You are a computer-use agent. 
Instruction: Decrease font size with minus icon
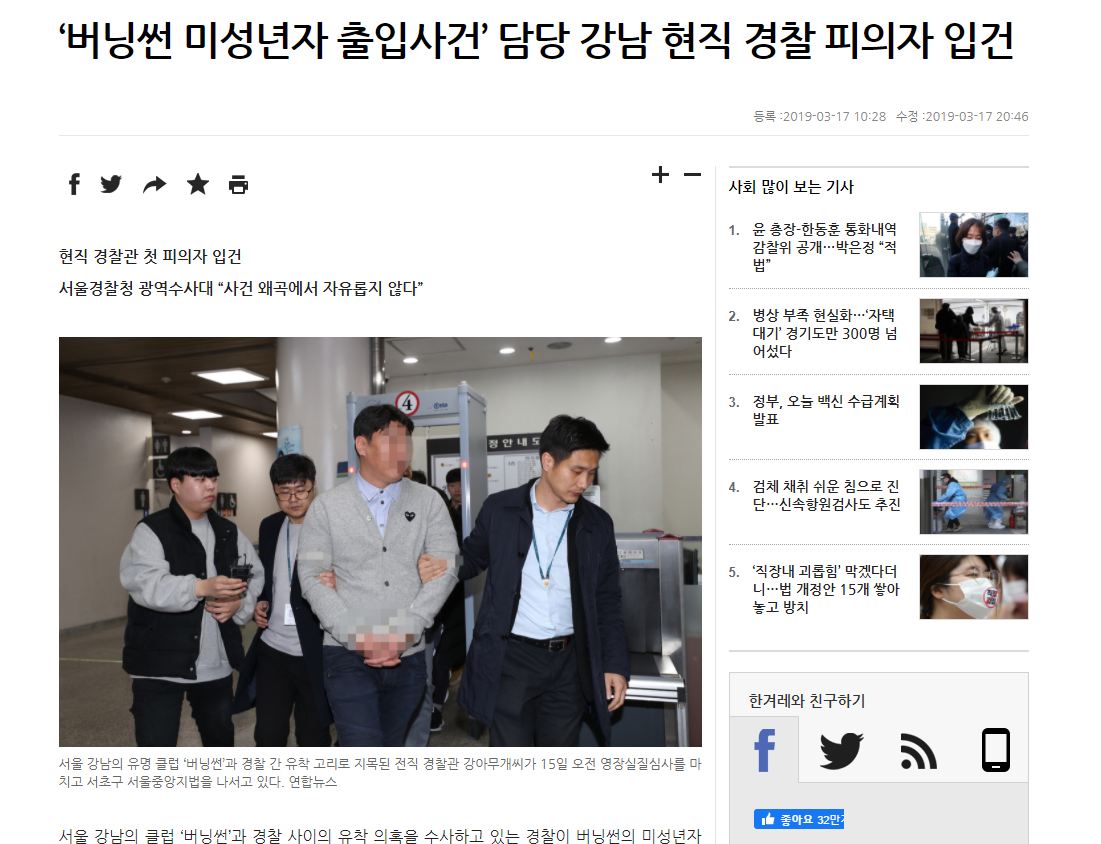coord(692,175)
